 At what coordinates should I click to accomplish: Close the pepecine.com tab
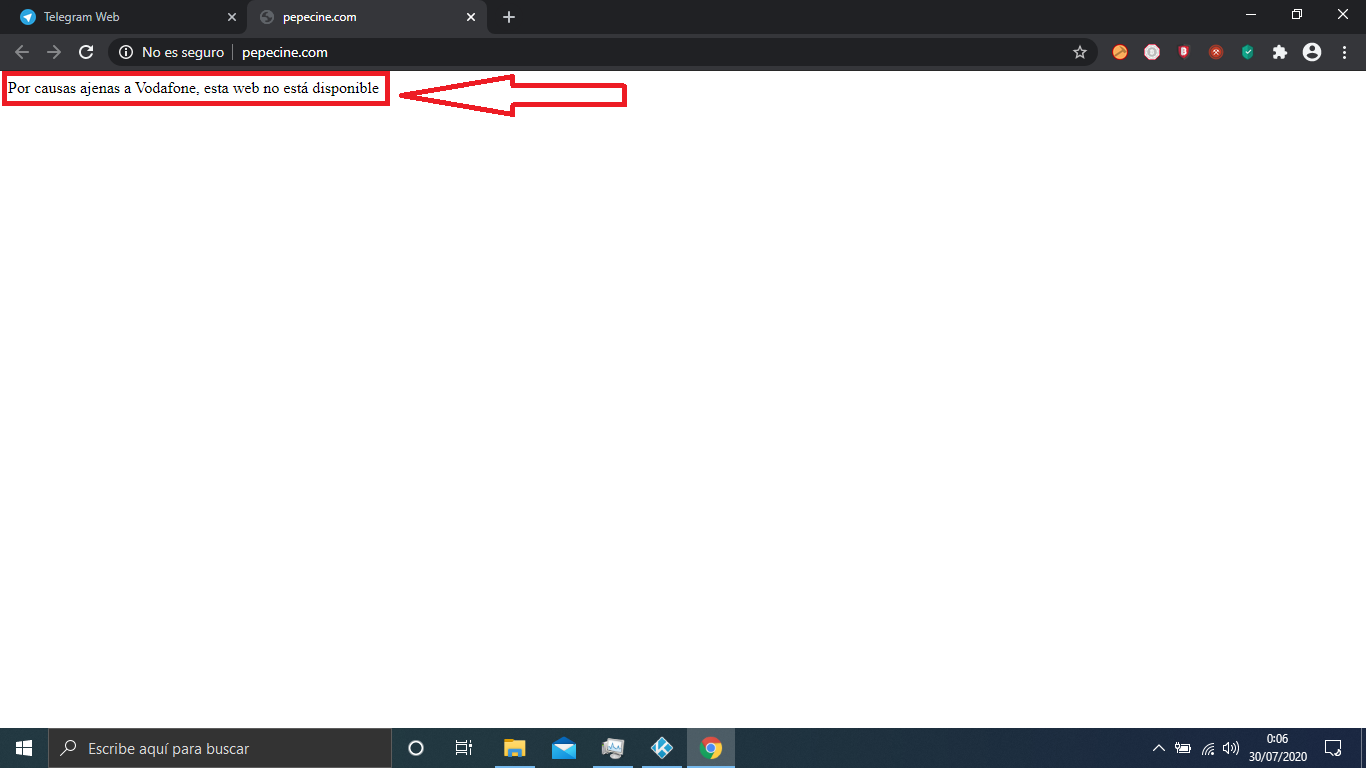(x=471, y=17)
